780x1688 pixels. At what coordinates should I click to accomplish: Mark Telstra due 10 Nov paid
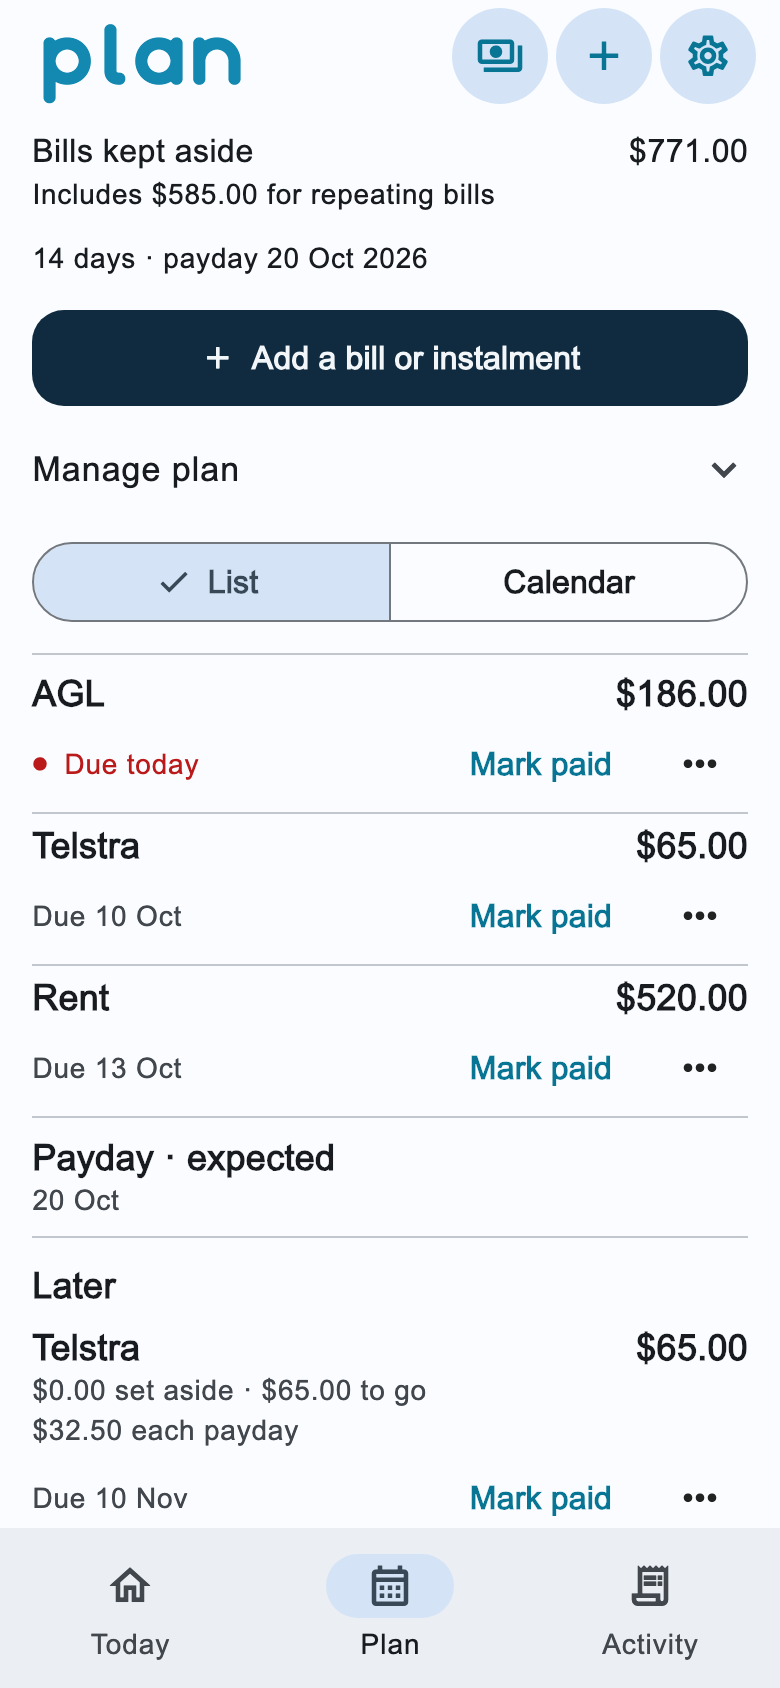coord(541,1498)
